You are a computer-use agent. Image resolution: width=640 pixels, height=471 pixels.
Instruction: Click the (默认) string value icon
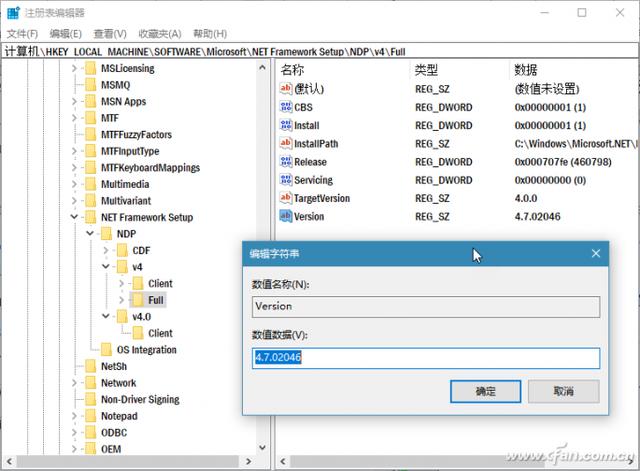tap(286, 88)
